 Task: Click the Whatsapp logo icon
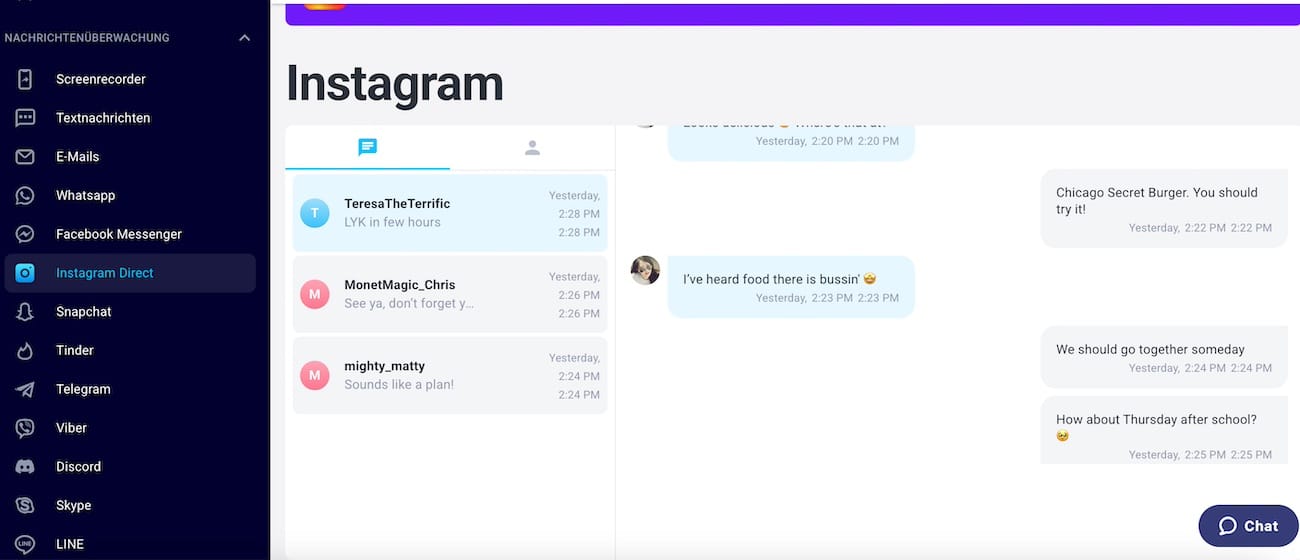tap(25, 196)
